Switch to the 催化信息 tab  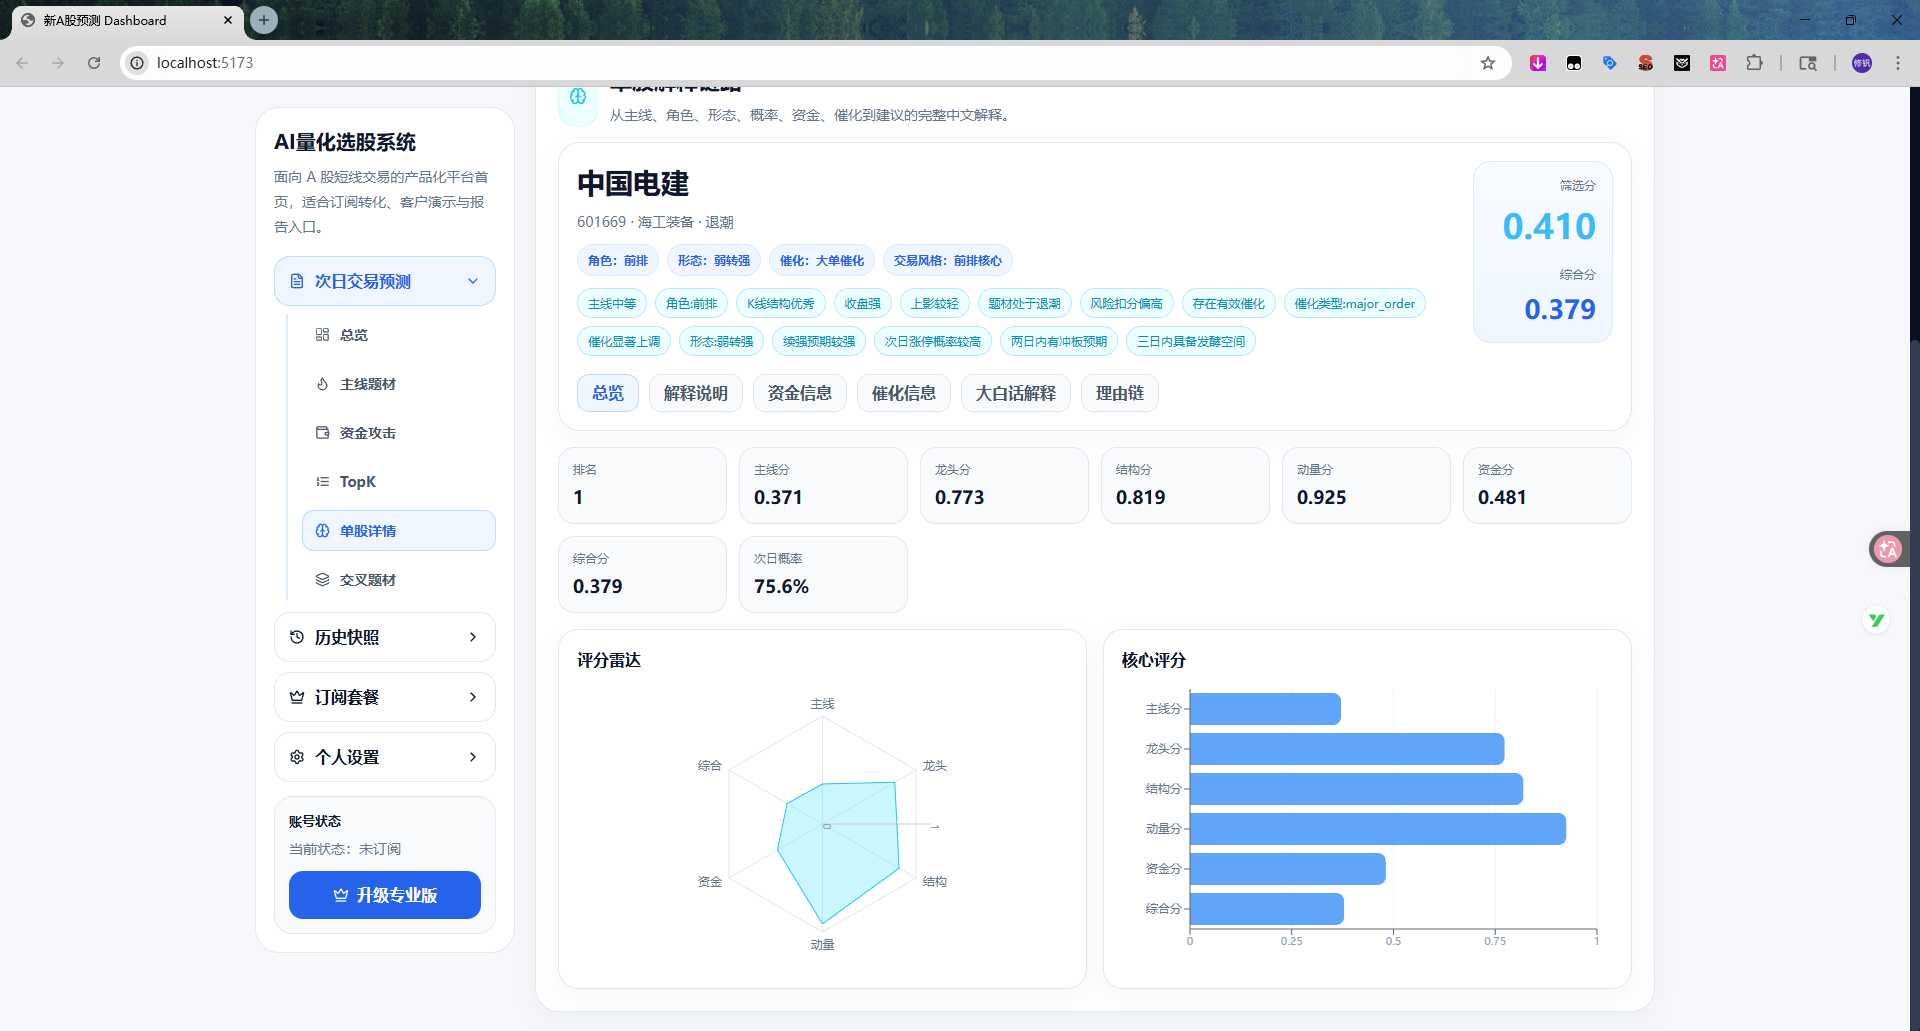tap(904, 393)
